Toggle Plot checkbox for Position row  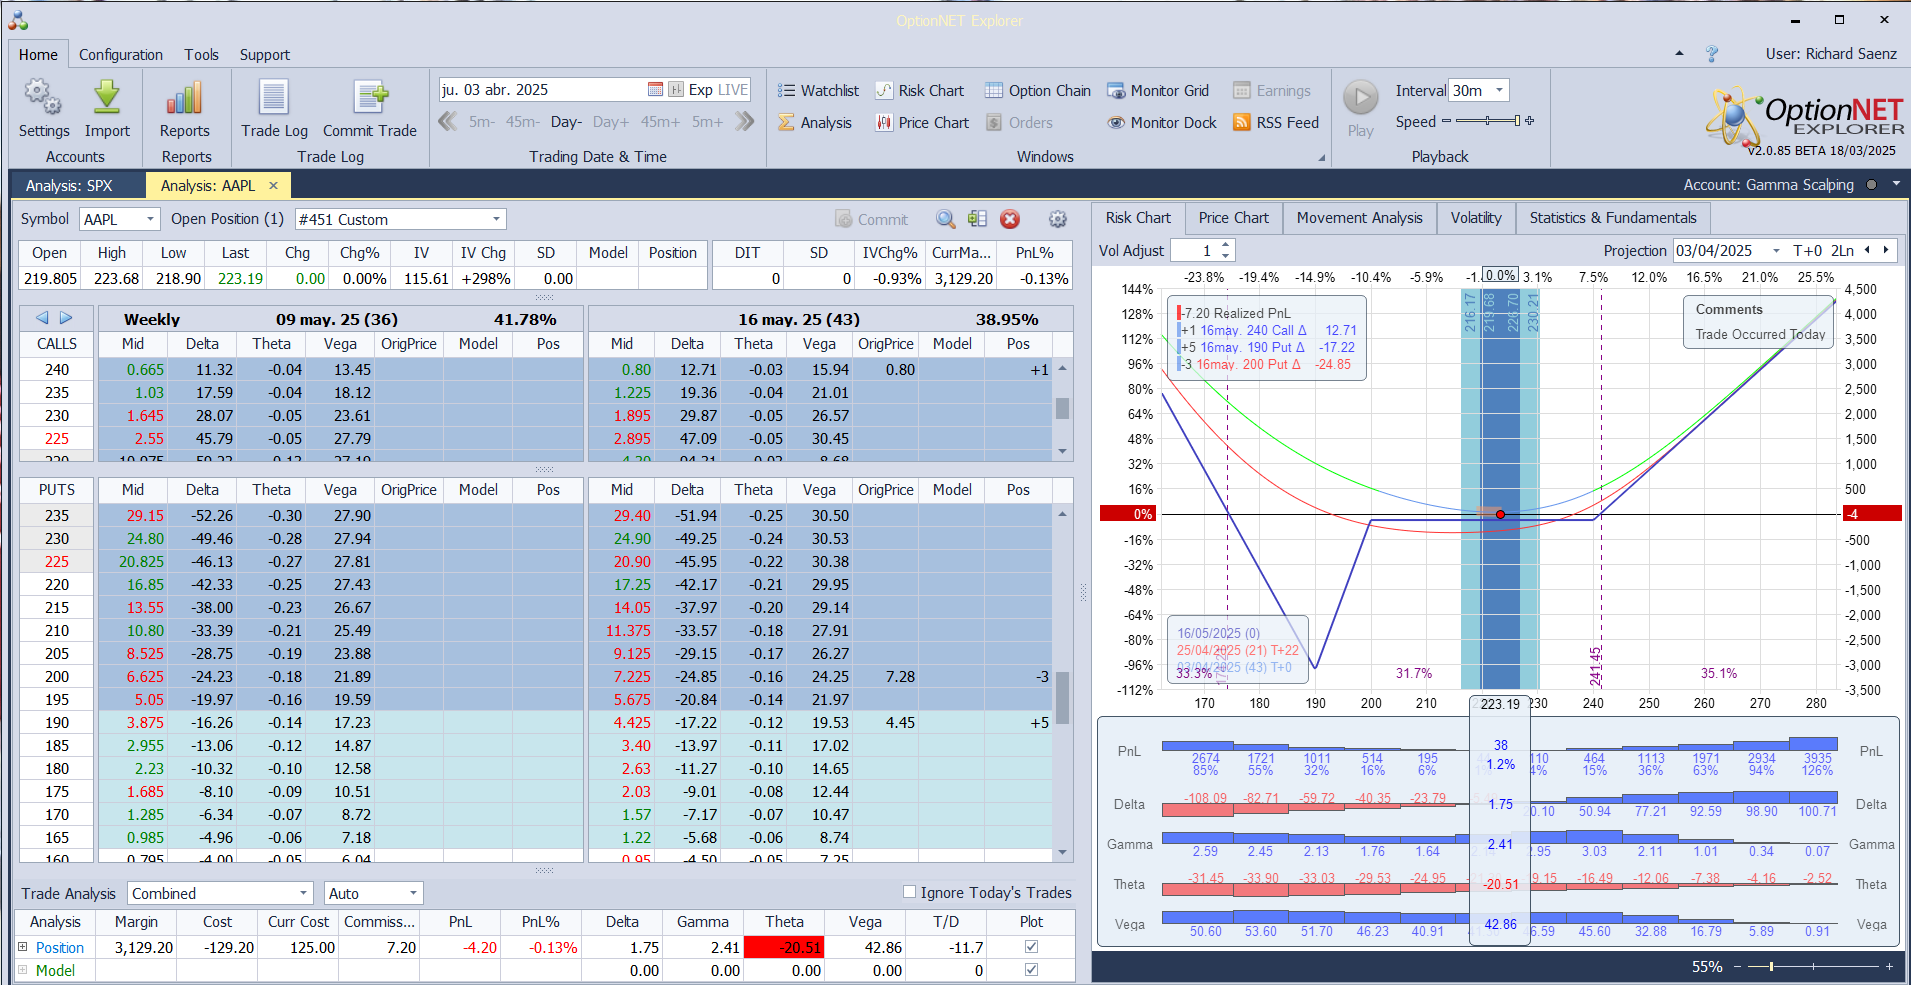pos(1031,946)
